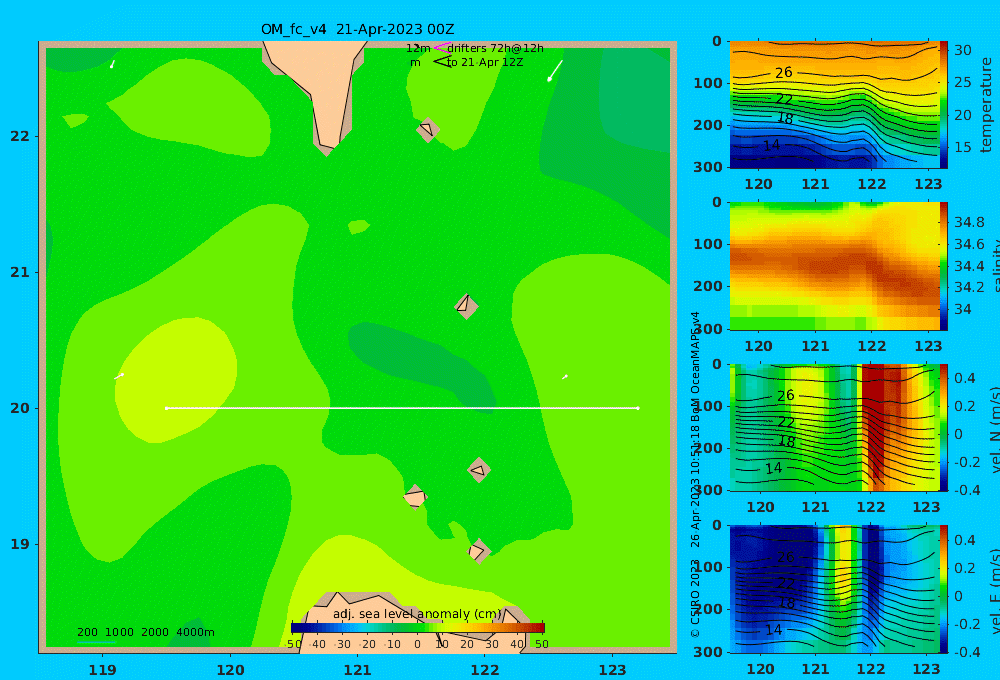The width and height of the screenshot is (1000, 680).
Task: Click the '34.8' tick on salinity colorbar
Action: point(969,222)
